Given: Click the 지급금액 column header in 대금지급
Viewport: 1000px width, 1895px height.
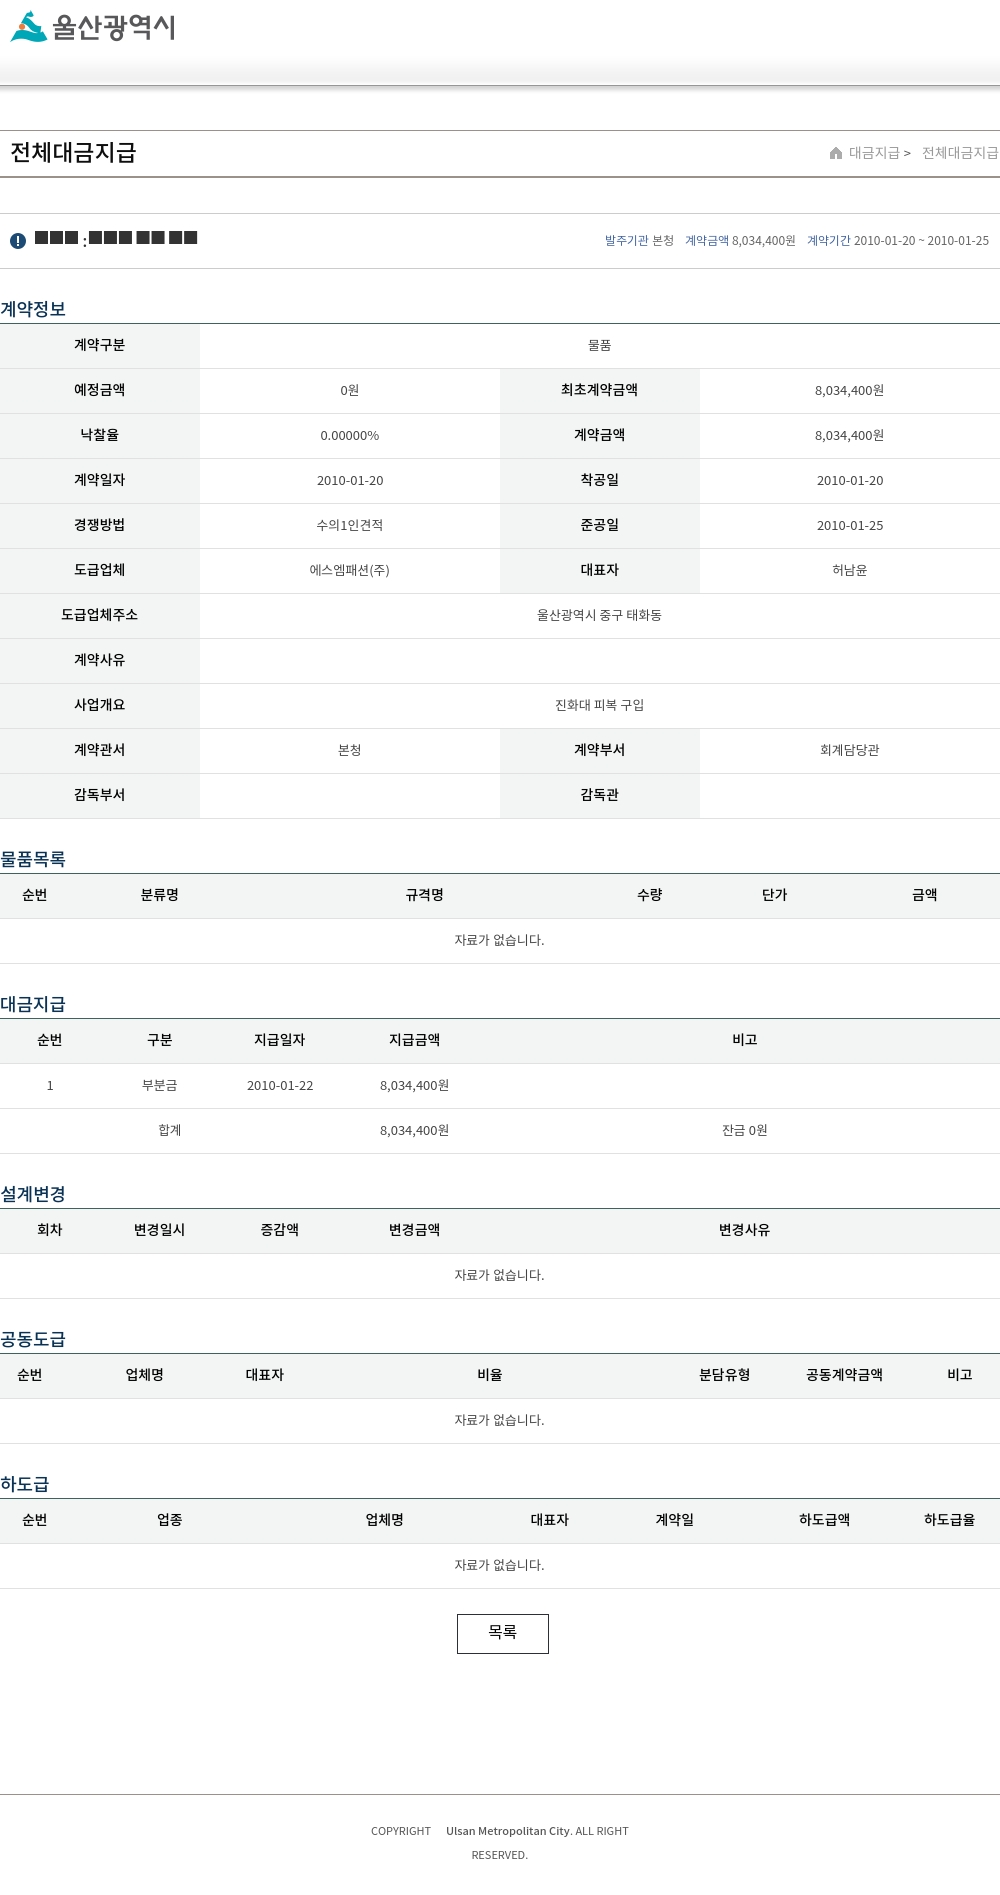Looking at the screenshot, I should (x=415, y=1040).
